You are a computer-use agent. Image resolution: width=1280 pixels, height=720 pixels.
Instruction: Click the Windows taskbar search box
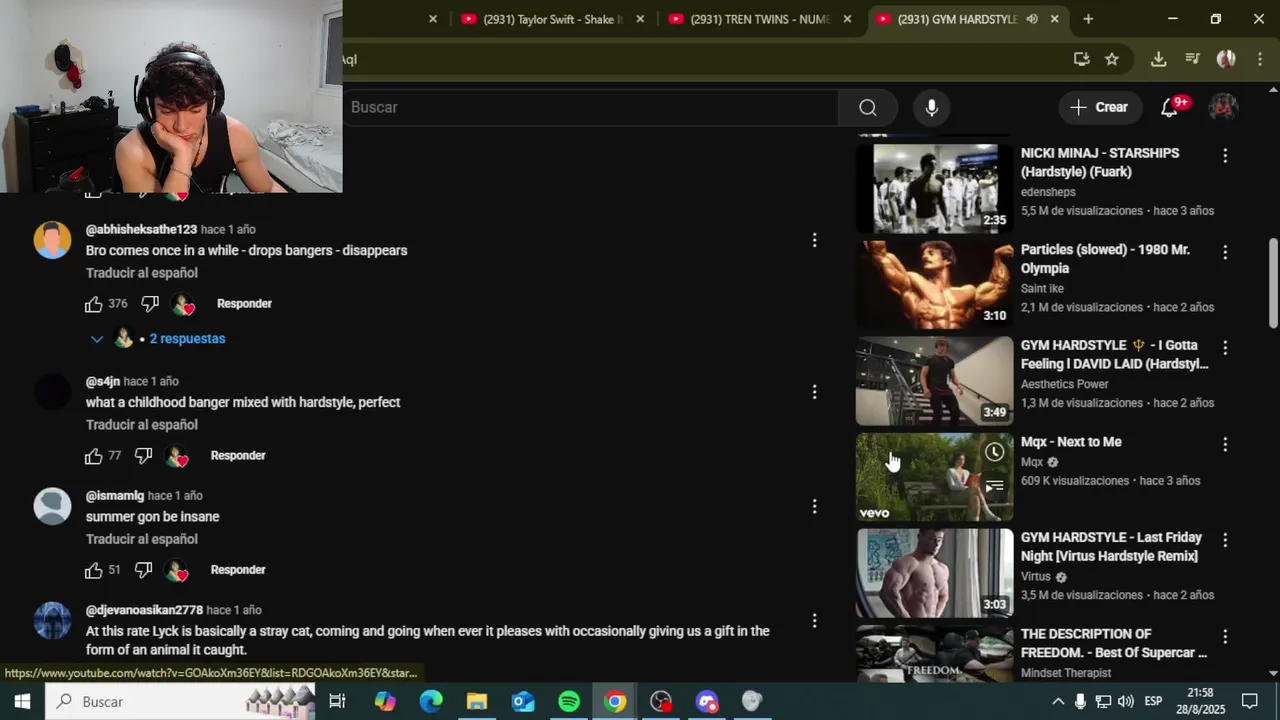(181, 701)
